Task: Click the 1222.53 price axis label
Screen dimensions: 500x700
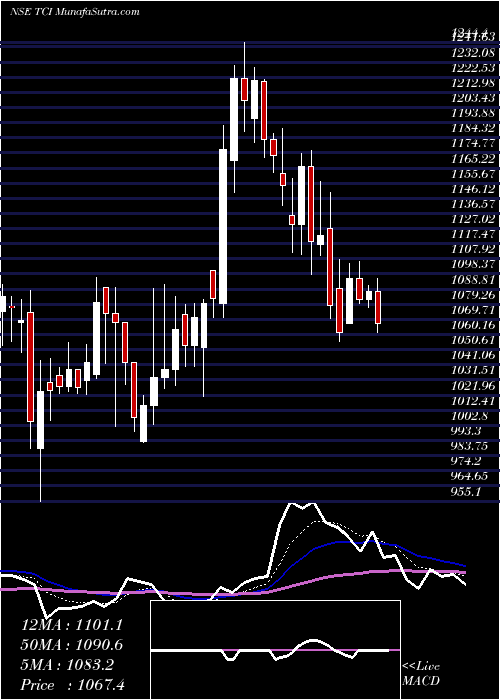Action: click(x=473, y=69)
